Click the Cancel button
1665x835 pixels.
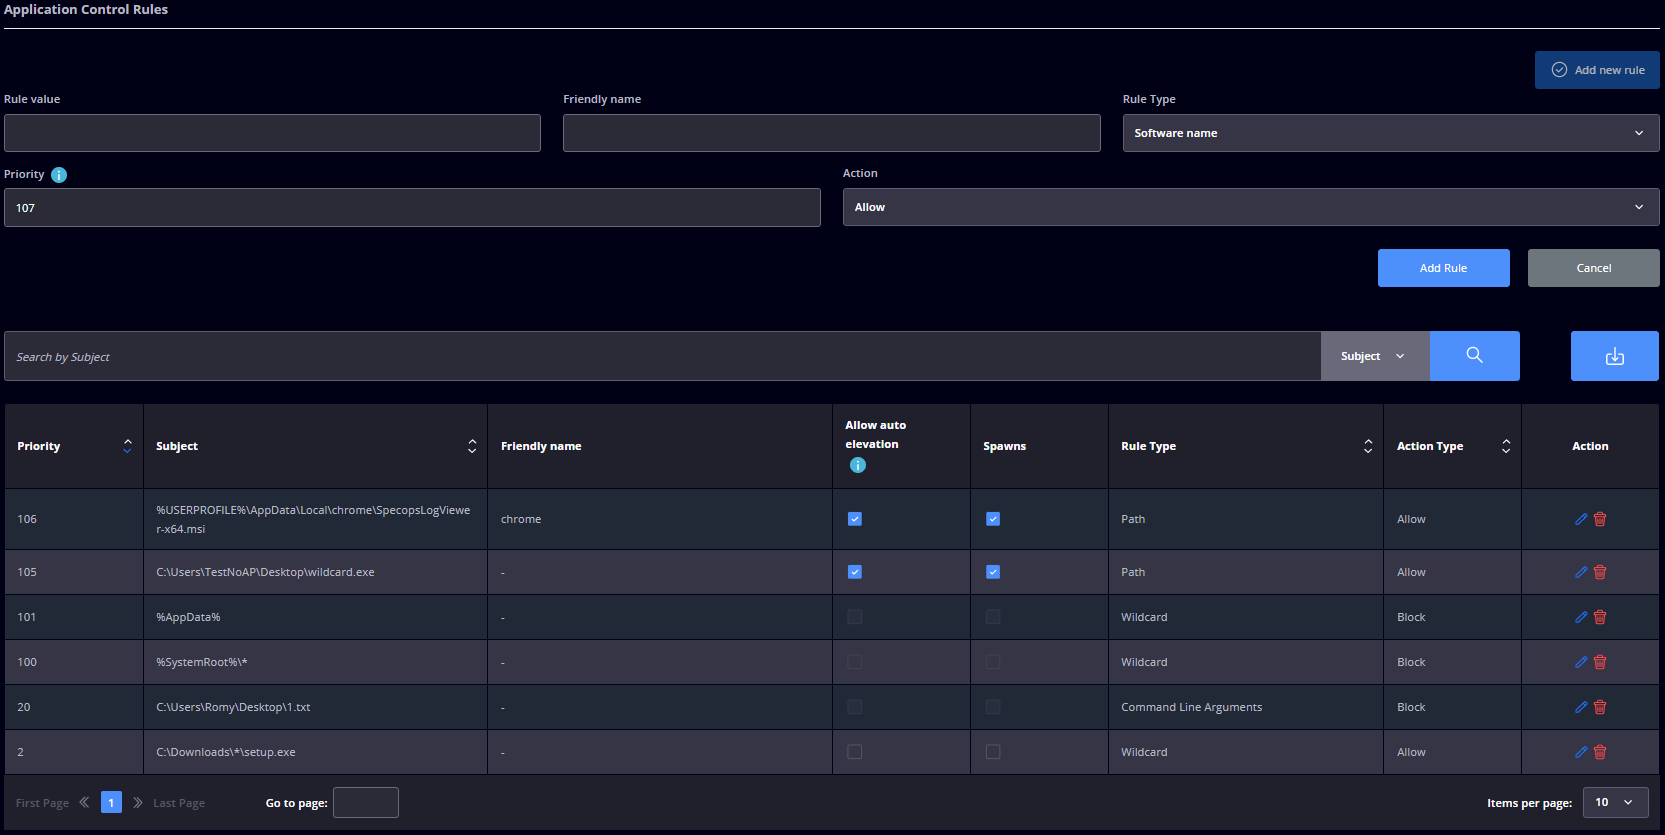point(1593,268)
